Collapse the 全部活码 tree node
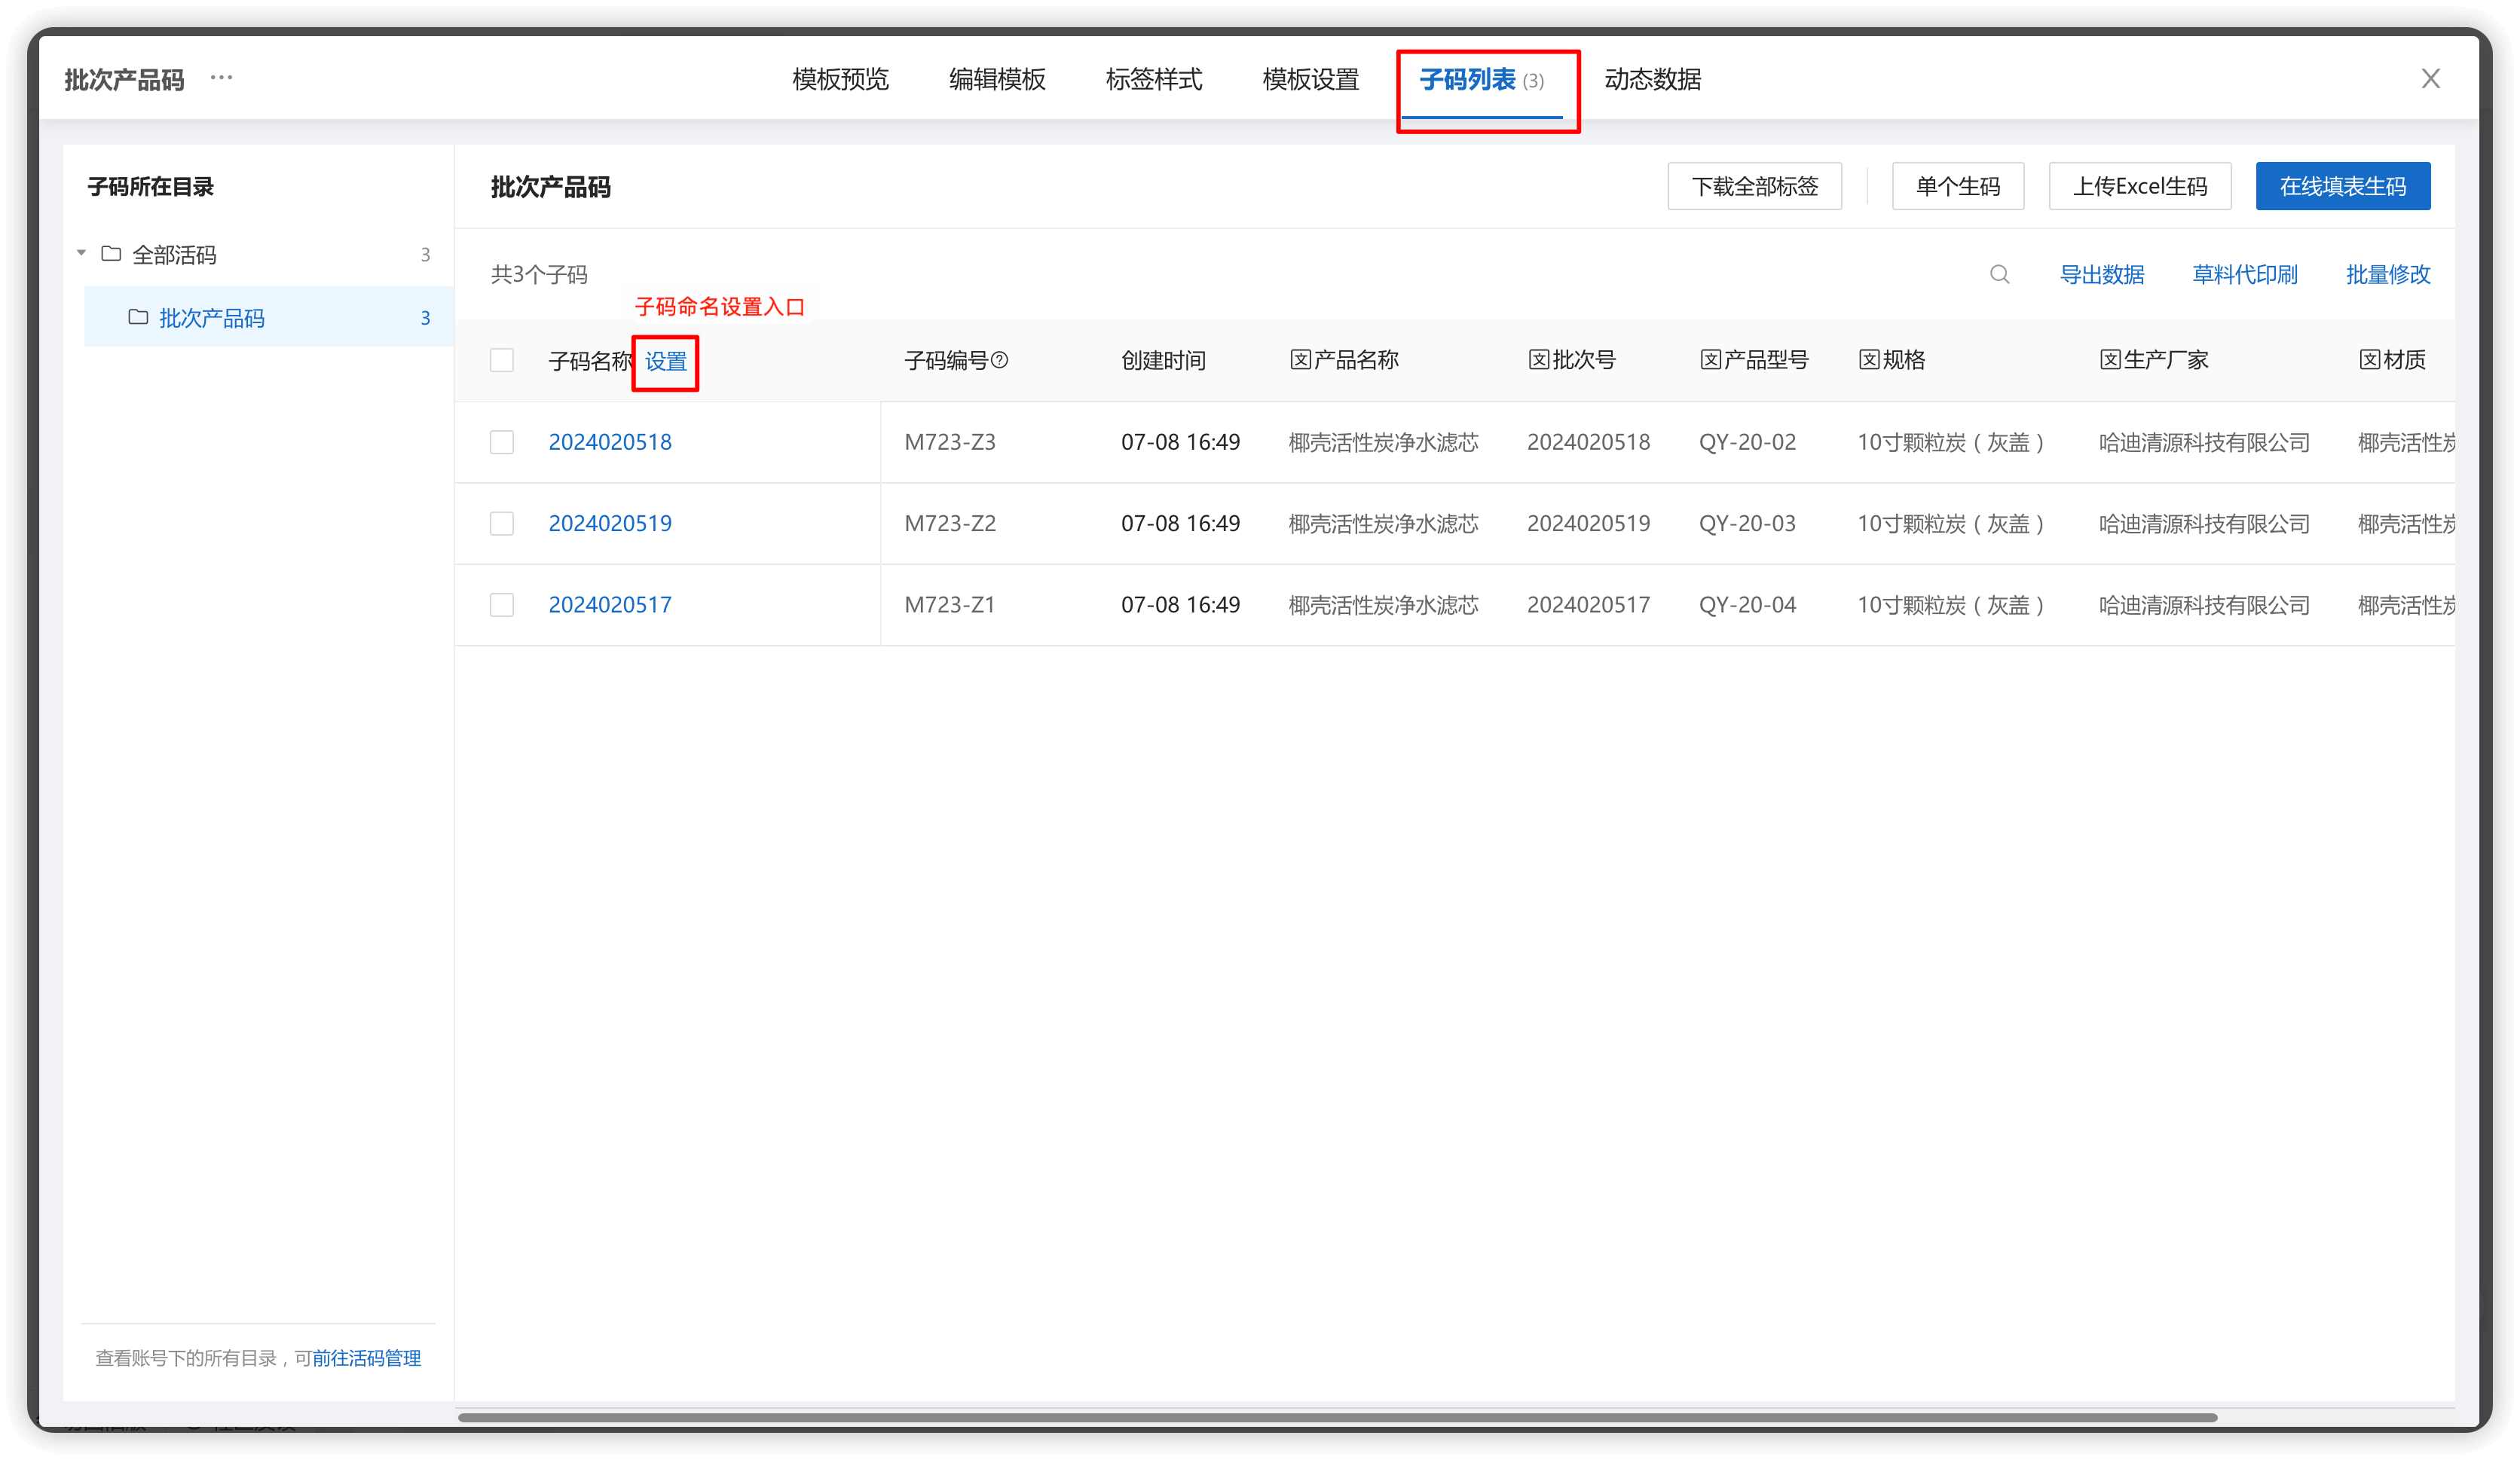2520x1460 pixels. point(82,254)
